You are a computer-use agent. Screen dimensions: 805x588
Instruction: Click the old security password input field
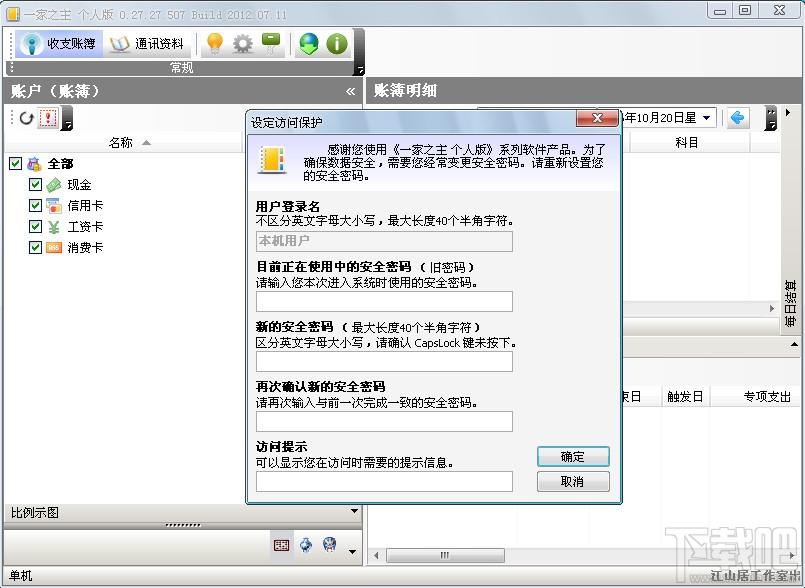click(384, 301)
